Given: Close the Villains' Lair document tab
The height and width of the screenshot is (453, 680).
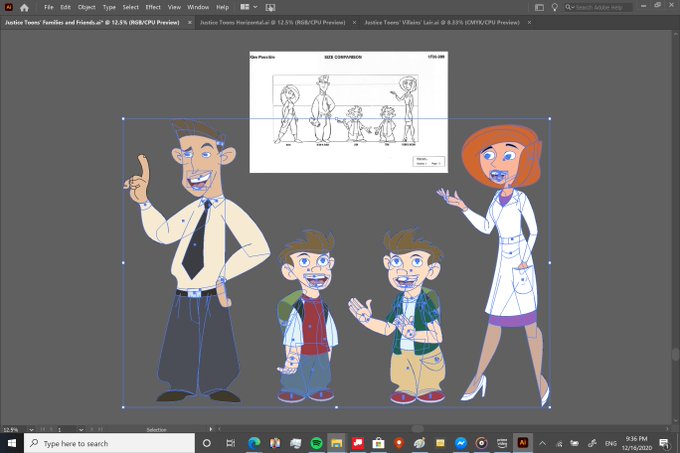Looking at the screenshot, I should [529, 22].
